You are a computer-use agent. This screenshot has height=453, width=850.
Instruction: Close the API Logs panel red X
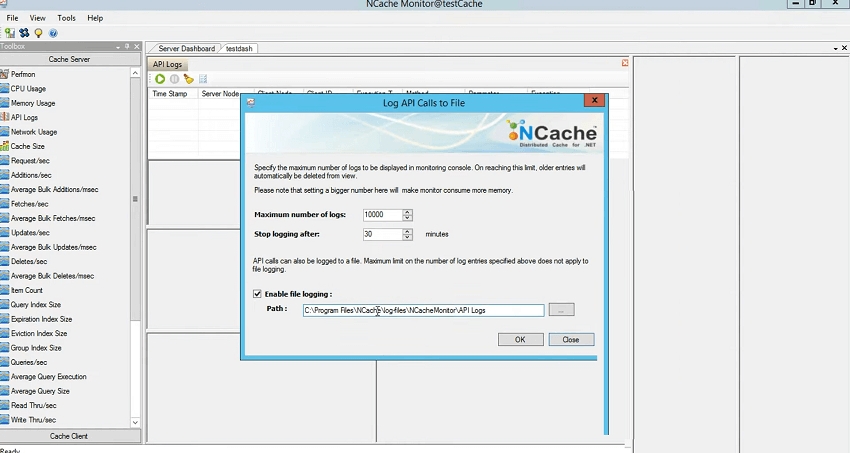[x=624, y=63]
